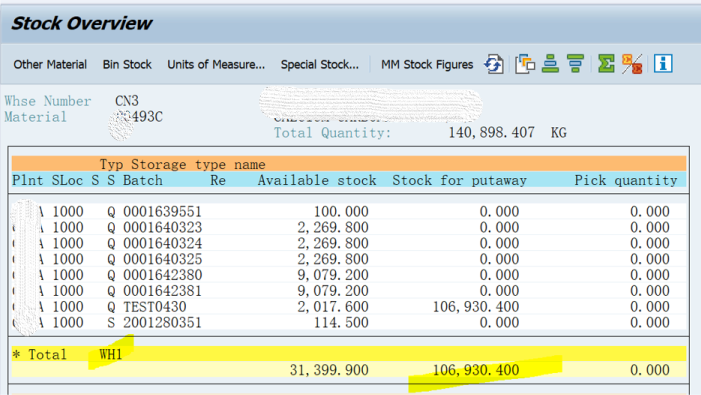Click the Whse Number value CN3
This screenshot has width=701, height=395.
click(x=127, y=101)
